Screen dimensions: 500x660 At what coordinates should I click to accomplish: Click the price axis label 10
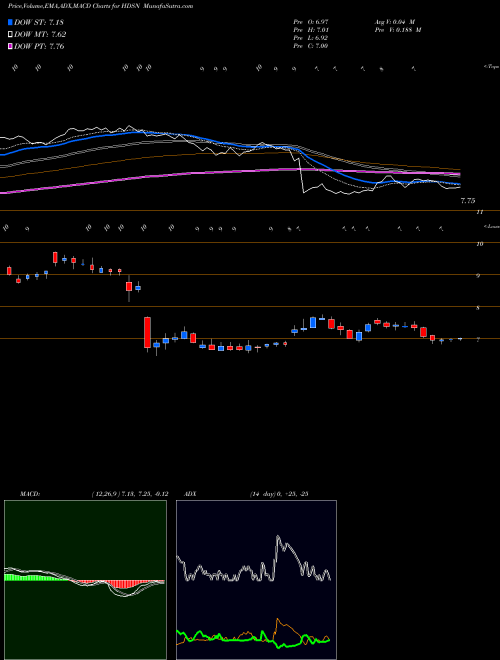480,244
